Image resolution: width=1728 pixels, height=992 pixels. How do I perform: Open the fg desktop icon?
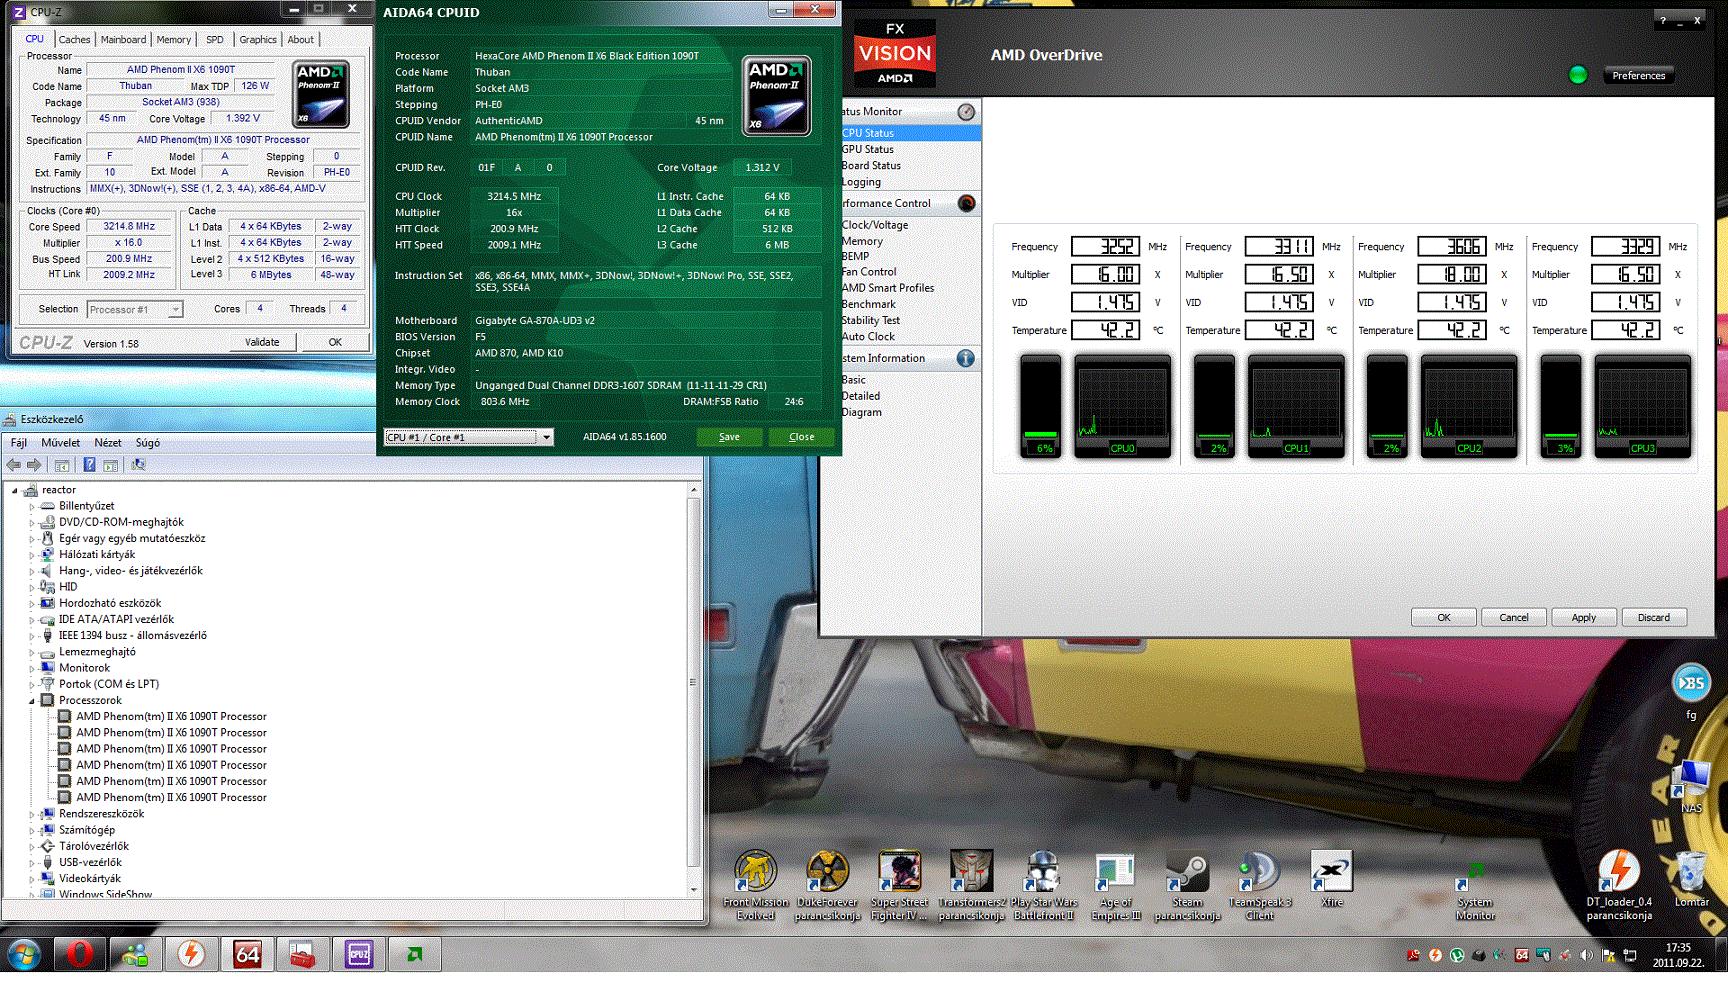1692,692
